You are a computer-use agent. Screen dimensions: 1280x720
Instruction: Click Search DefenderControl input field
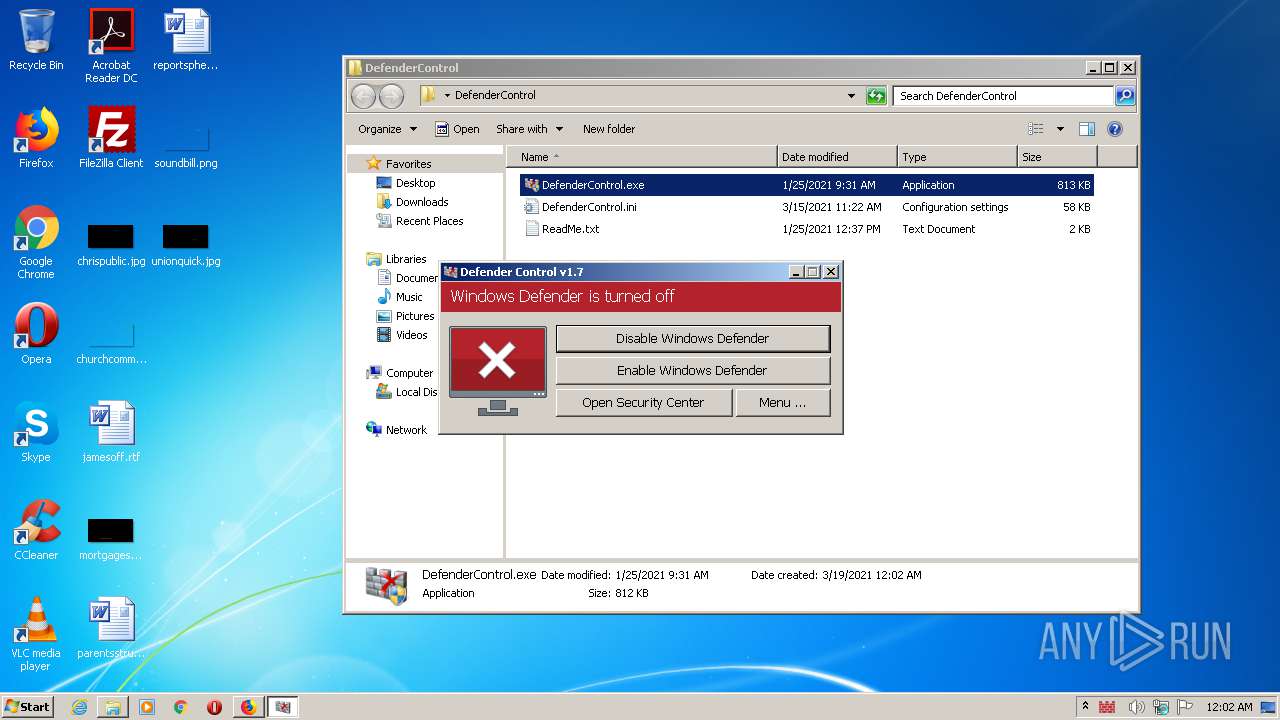click(1003, 96)
